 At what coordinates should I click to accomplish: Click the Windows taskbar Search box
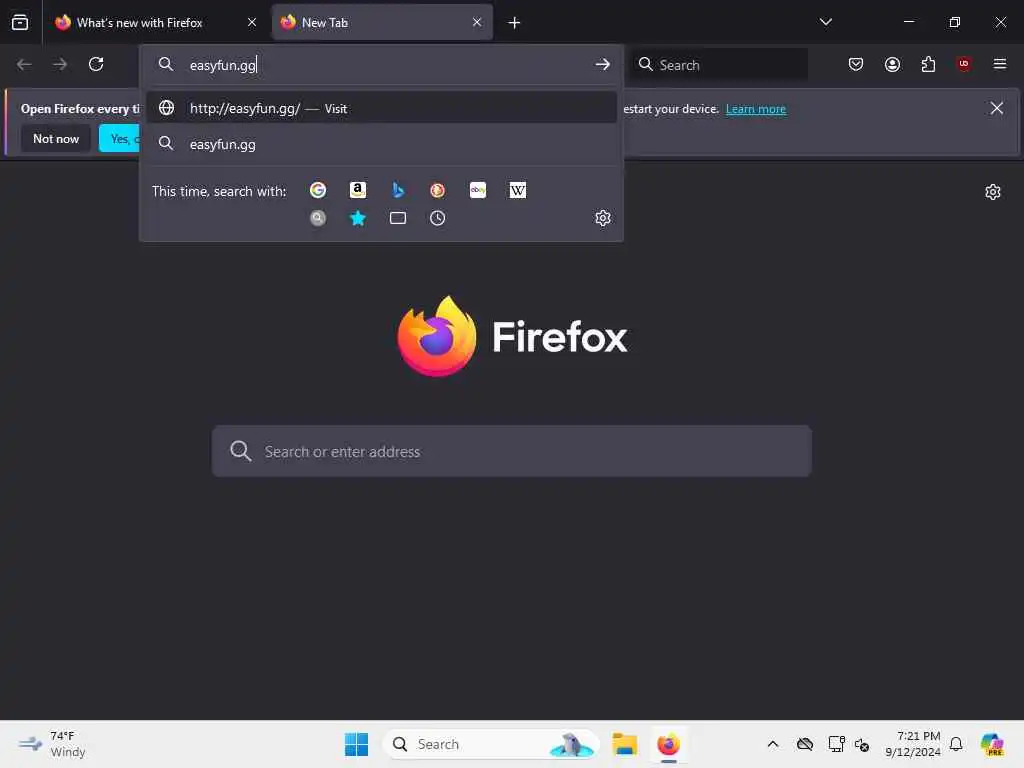click(491, 744)
